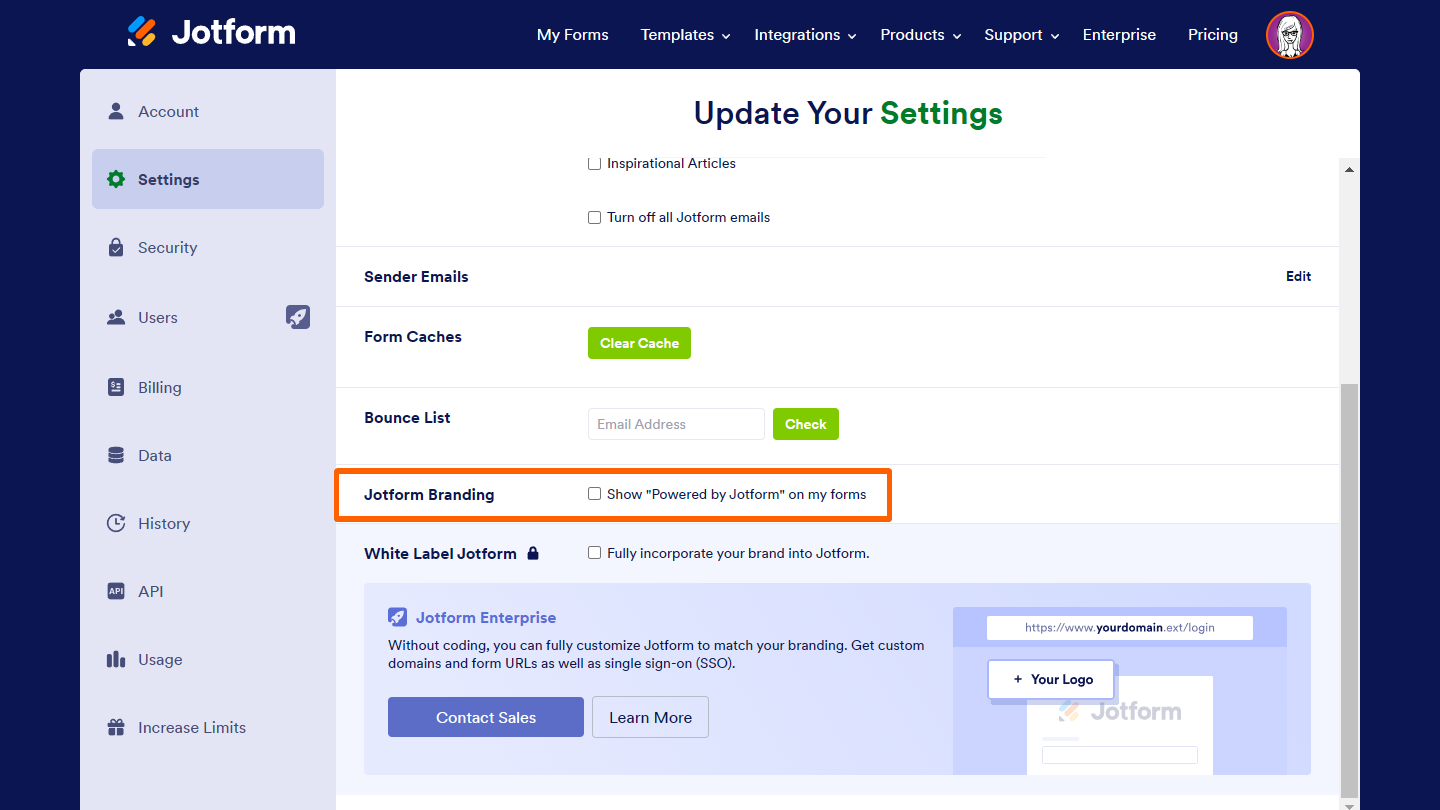Click the Billing invoice icon
Viewport: 1440px width, 810px height.
pyautogui.click(x=116, y=387)
